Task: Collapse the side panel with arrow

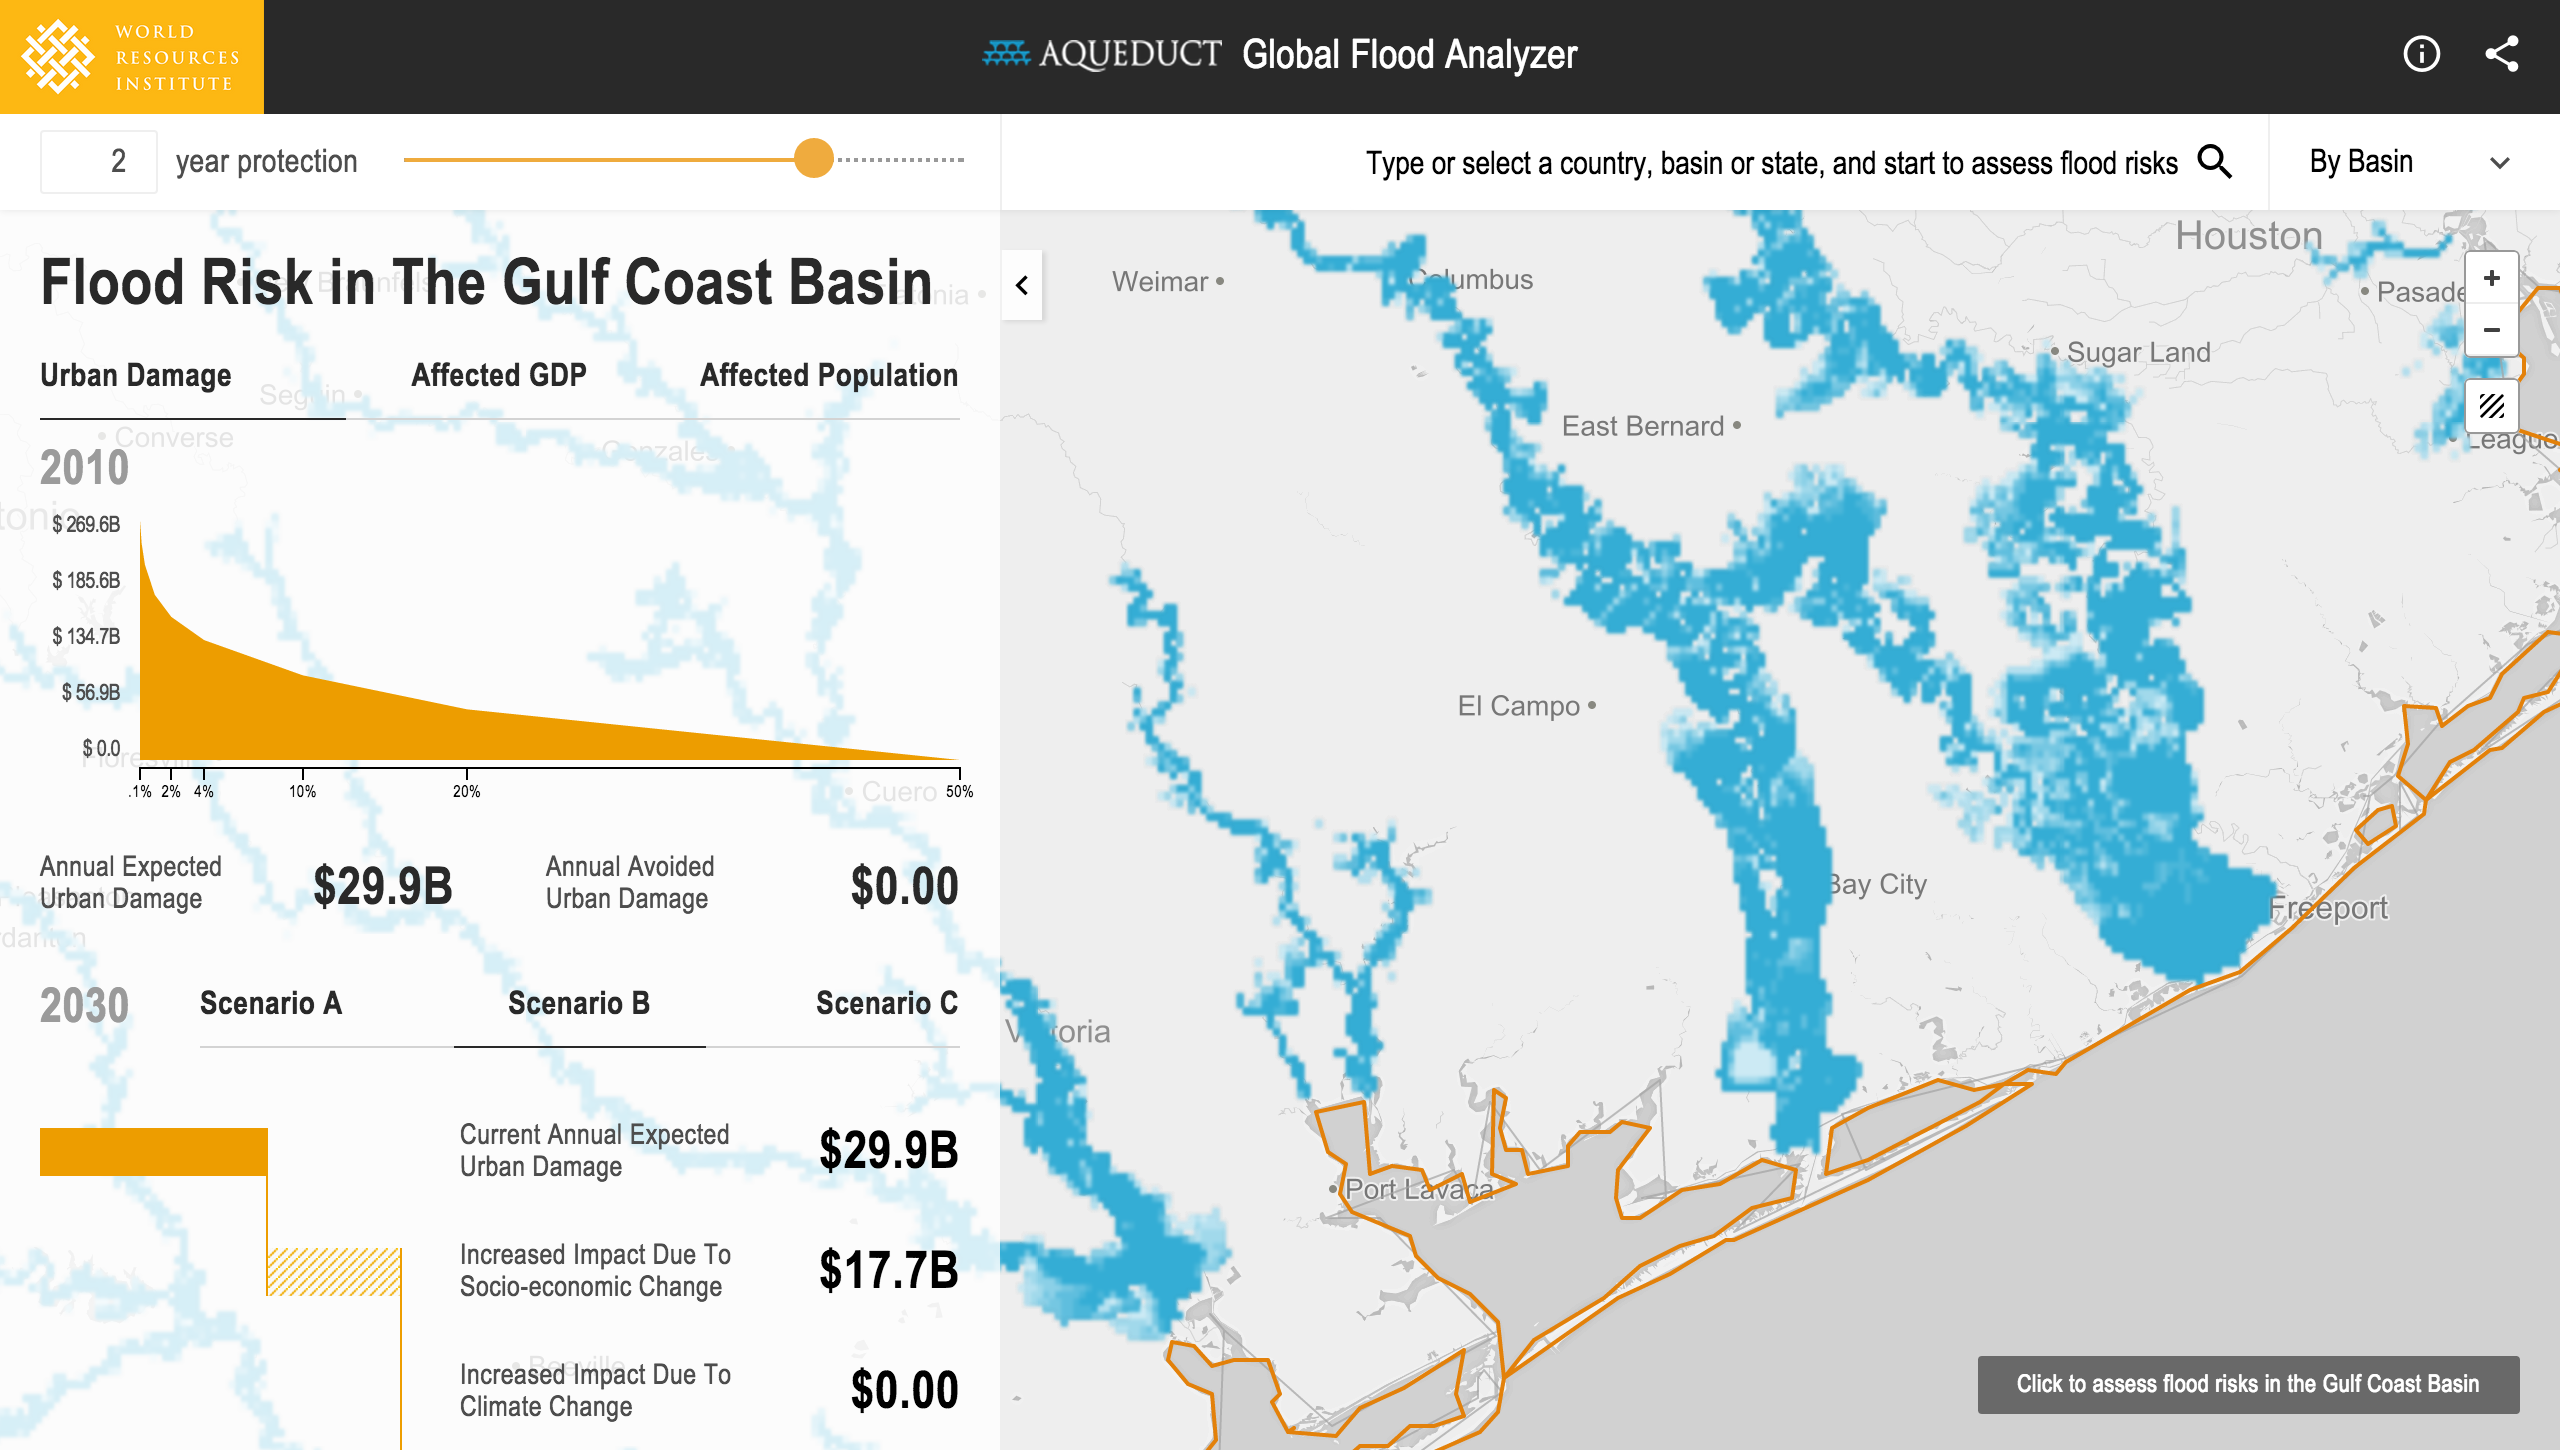Action: pos(1021,285)
